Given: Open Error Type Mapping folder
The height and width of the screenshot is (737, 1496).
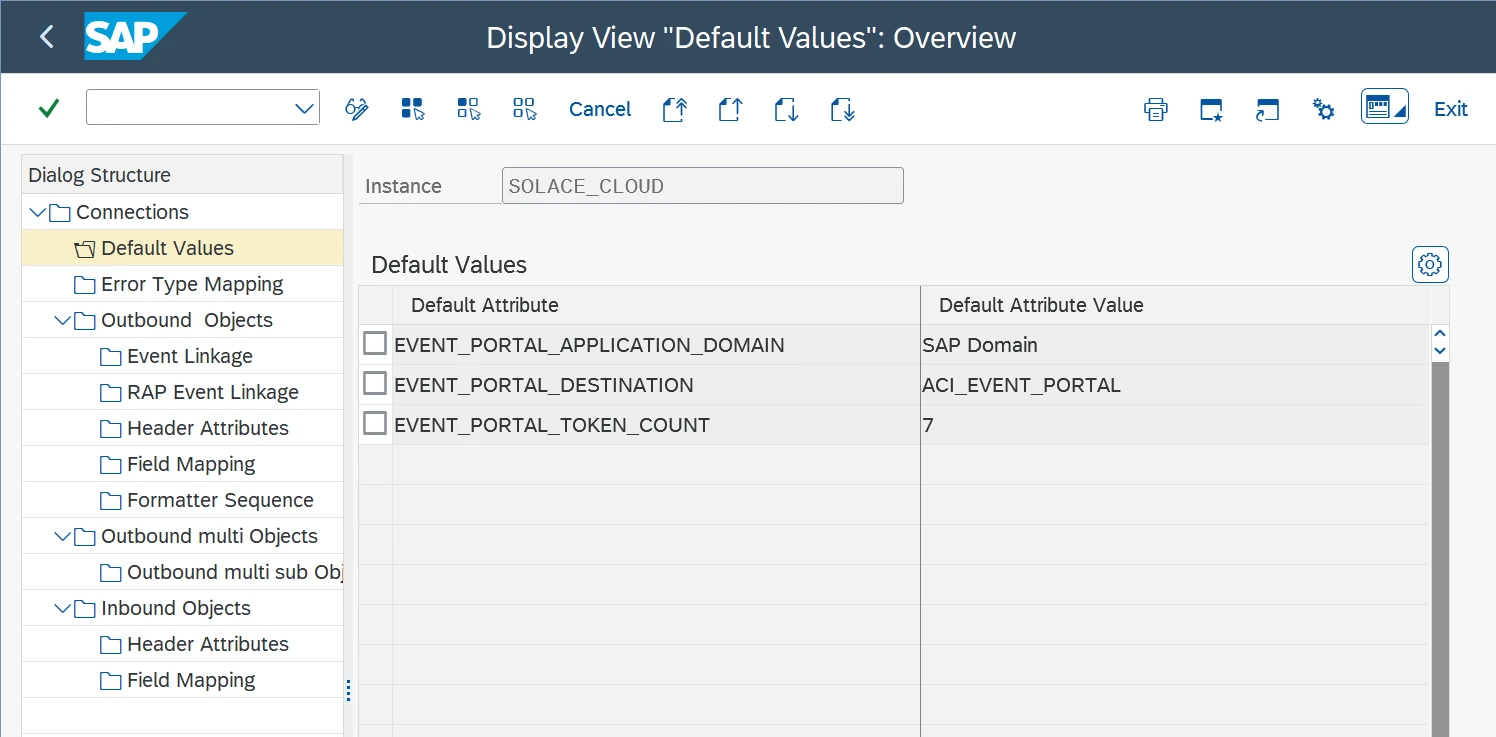Looking at the screenshot, I should (x=192, y=284).
